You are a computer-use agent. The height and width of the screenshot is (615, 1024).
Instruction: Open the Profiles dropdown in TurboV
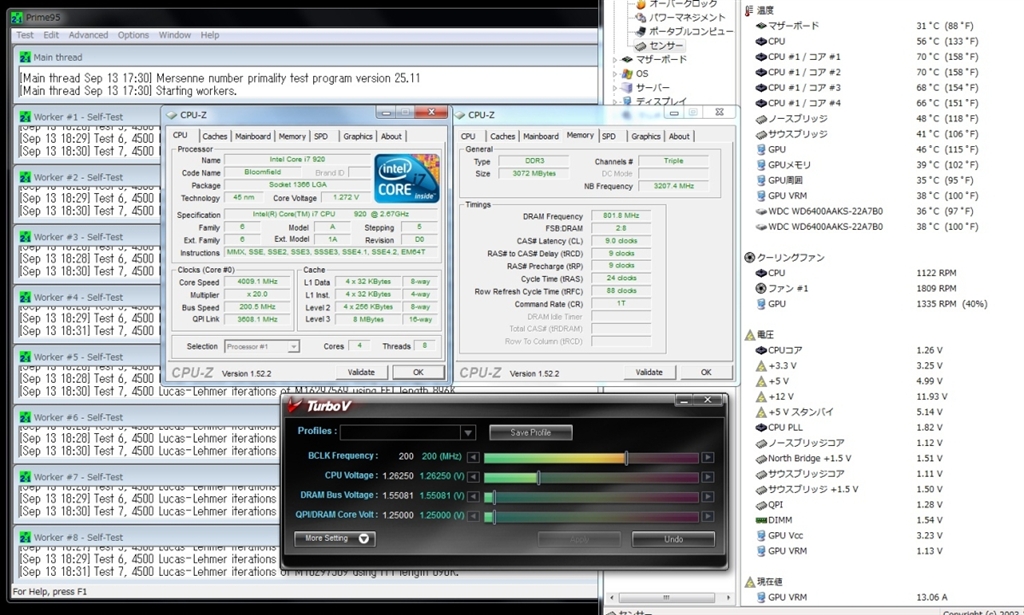click(467, 432)
